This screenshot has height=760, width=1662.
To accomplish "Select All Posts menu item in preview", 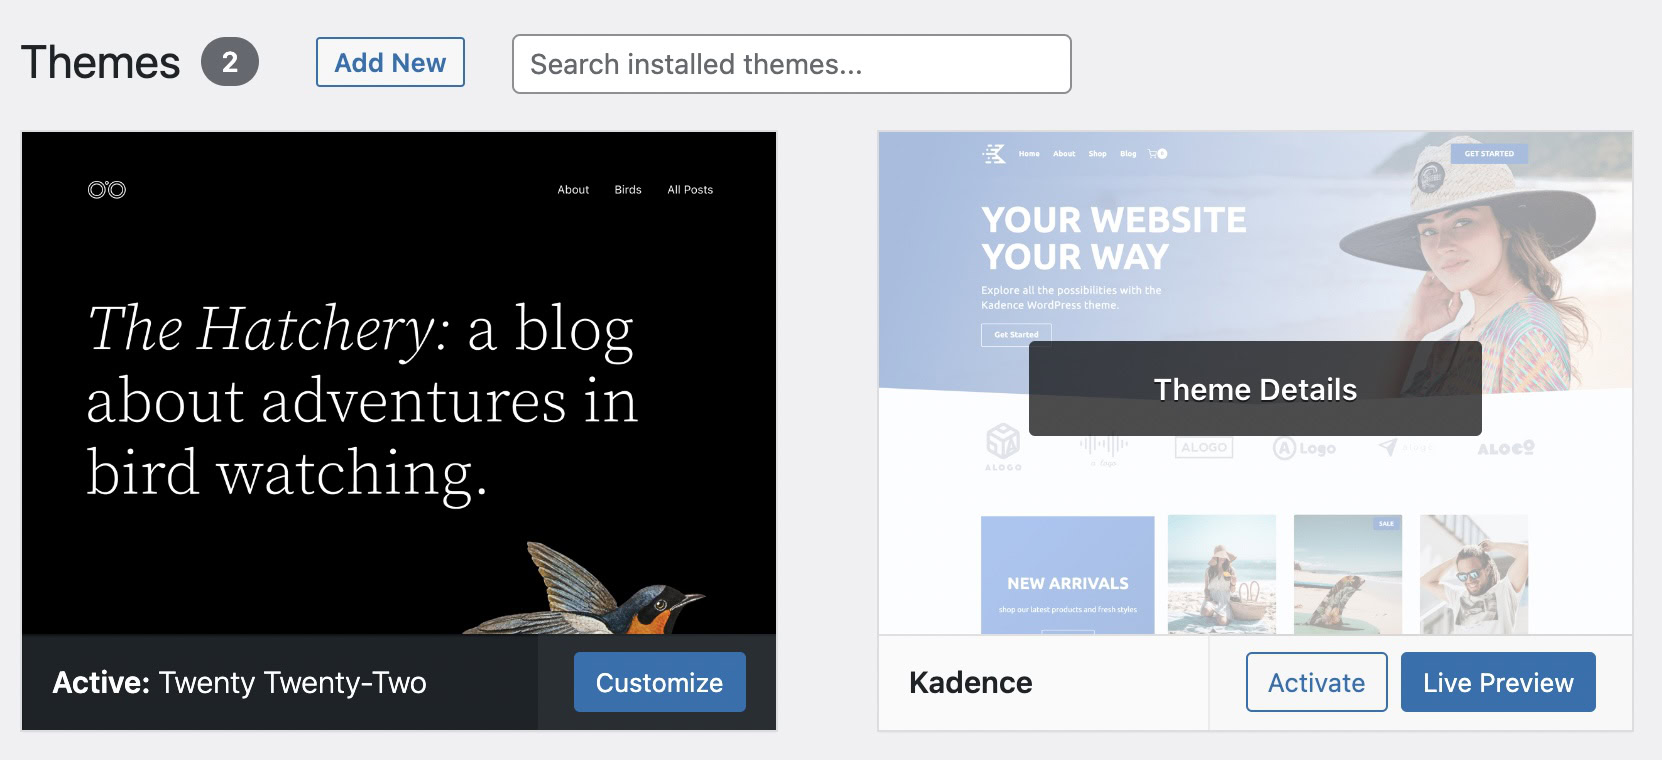I will [690, 190].
